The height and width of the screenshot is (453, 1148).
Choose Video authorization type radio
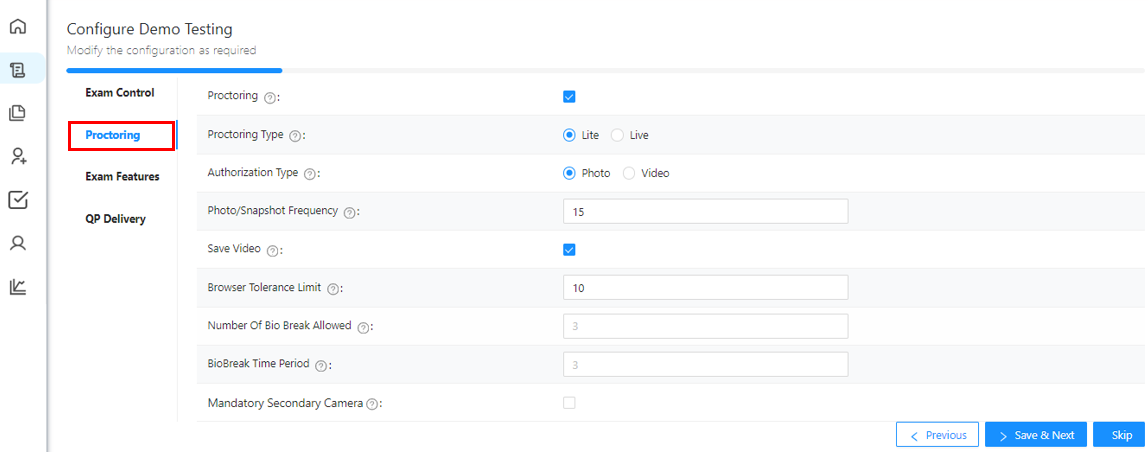[629, 173]
